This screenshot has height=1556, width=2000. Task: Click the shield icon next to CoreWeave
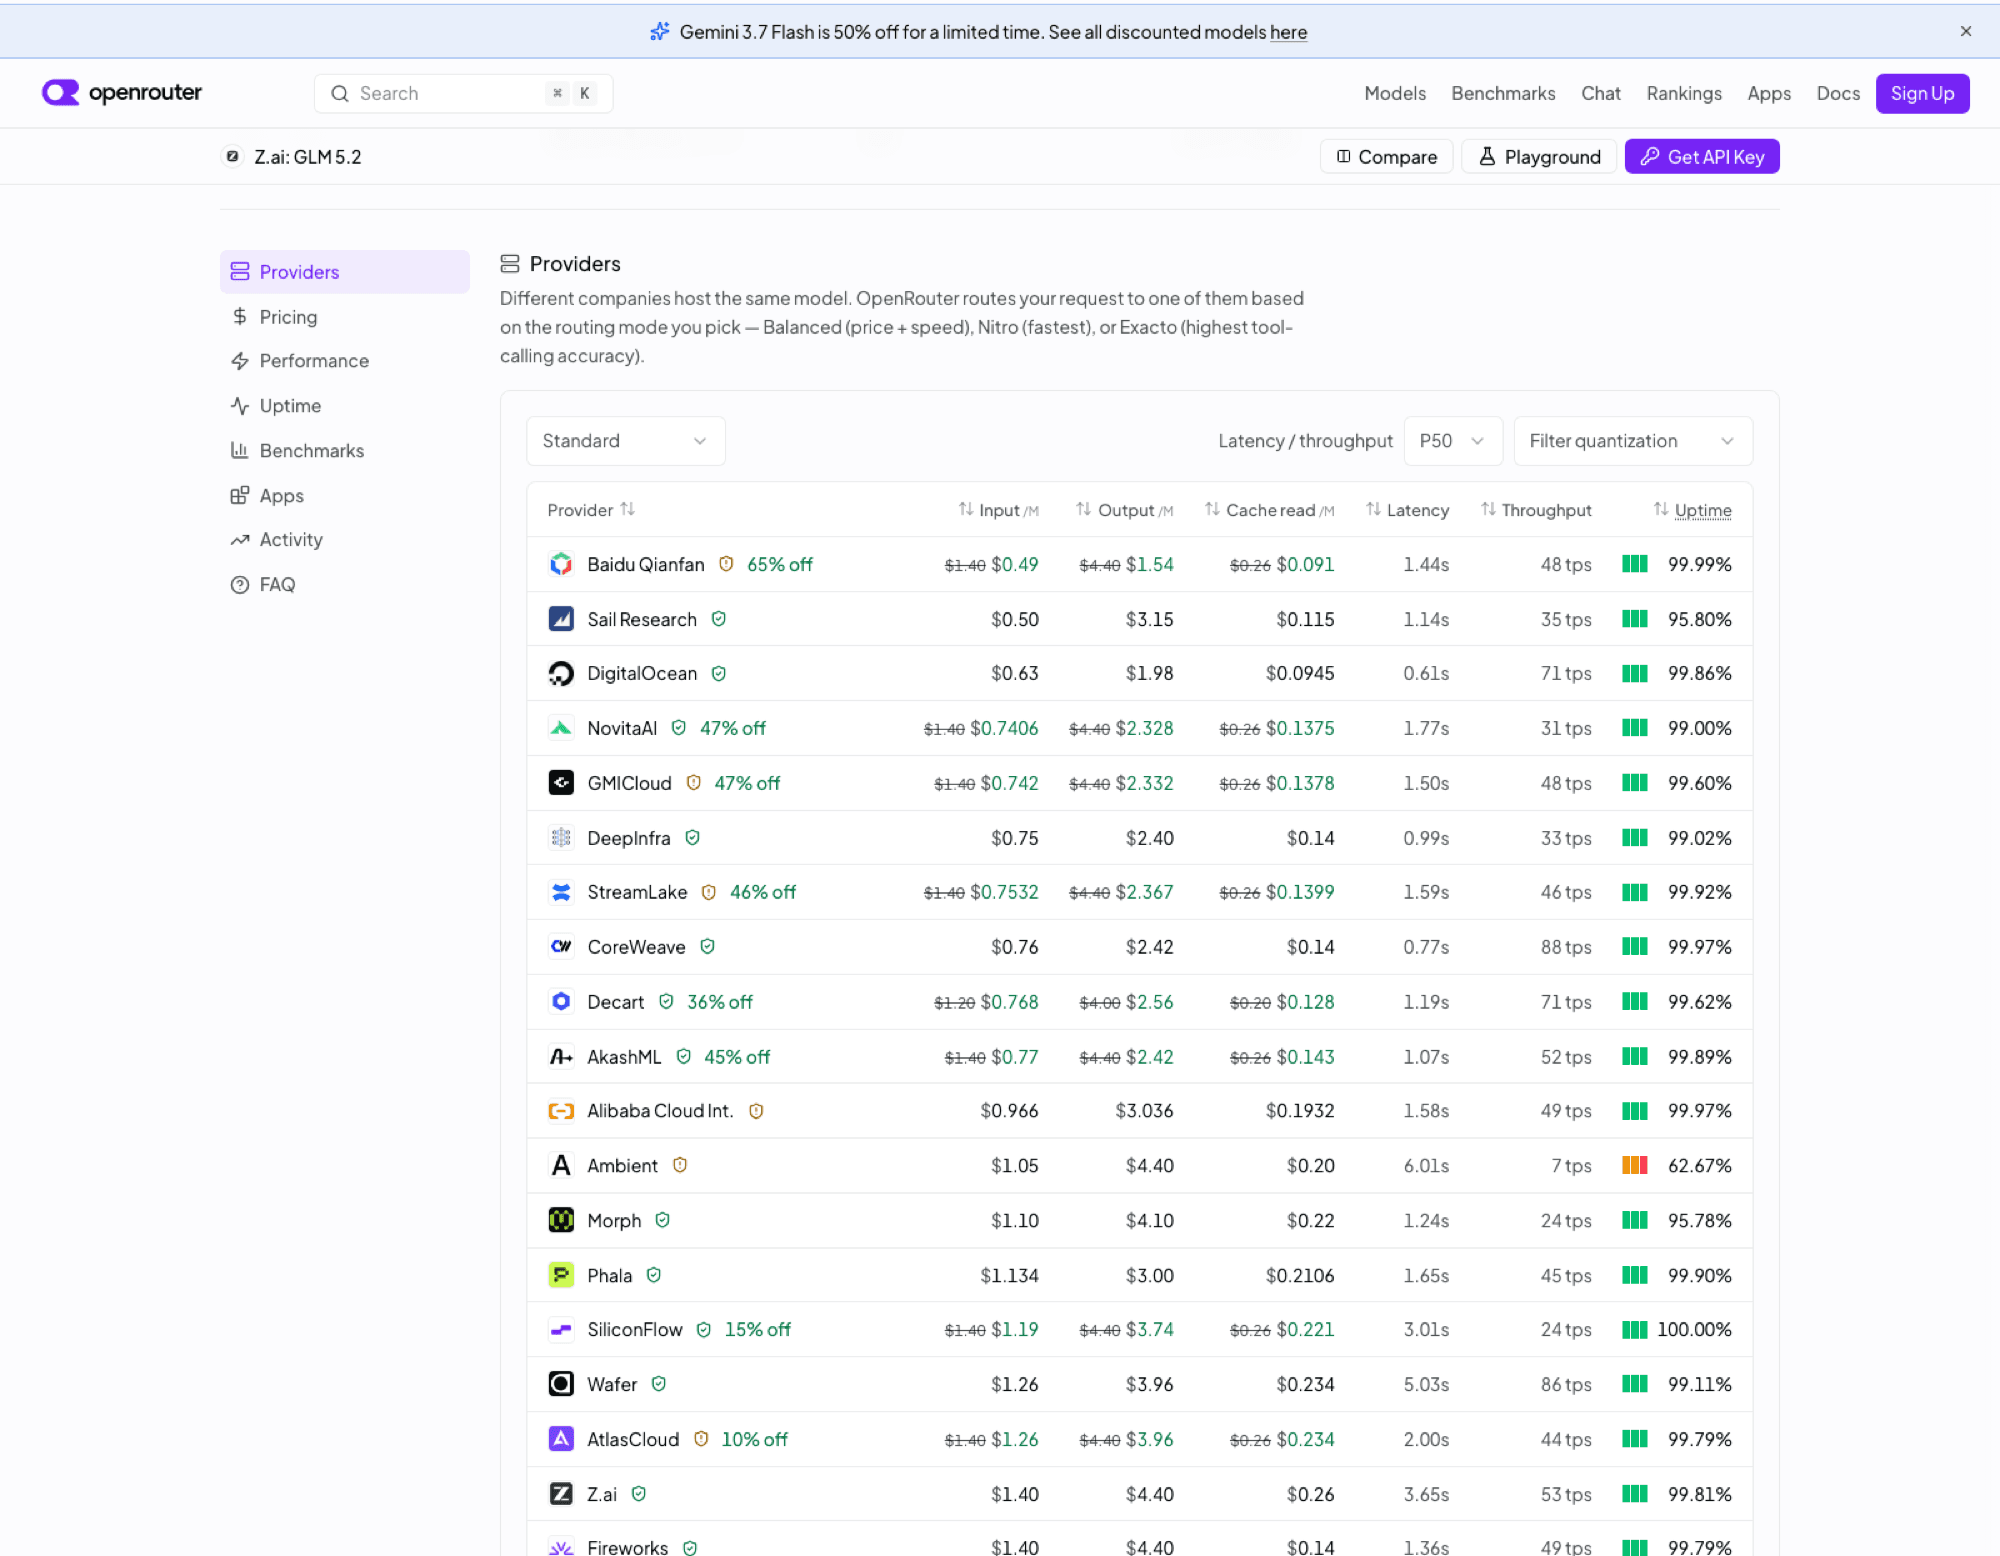(707, 946)
